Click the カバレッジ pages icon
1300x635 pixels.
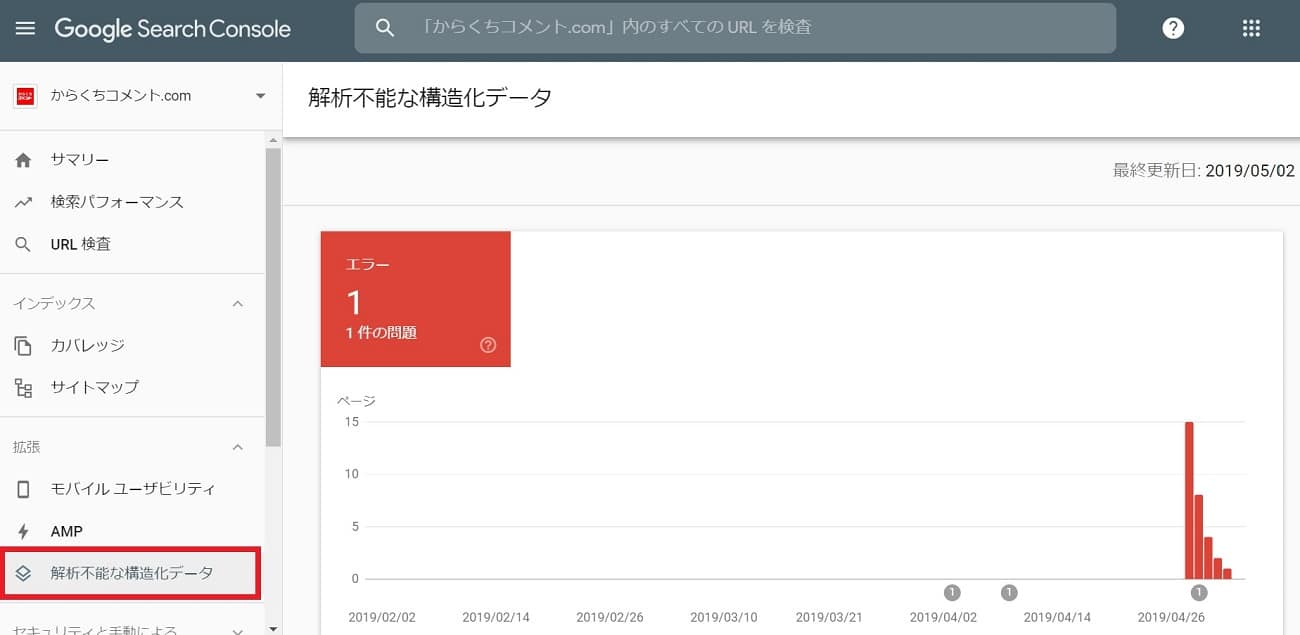coord(24,346)
